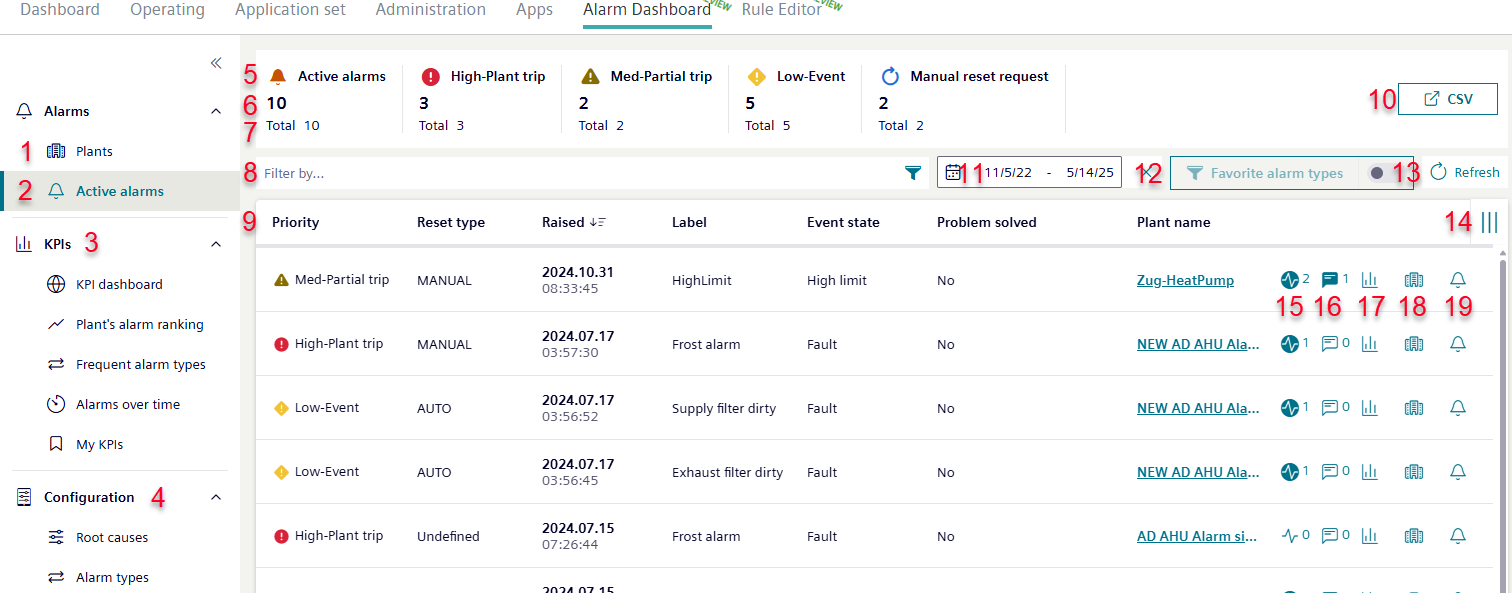The height and width of the screenshot is (593, 1512).
Task: Go to the Administration tab
Action: coord(431,10)
